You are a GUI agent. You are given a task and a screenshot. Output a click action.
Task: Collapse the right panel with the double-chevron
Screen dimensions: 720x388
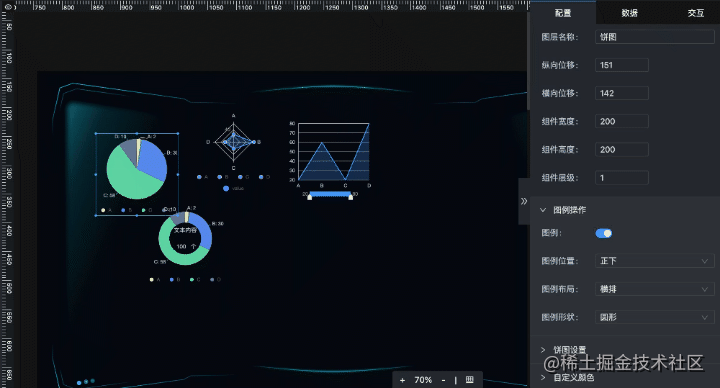(524, 201)
